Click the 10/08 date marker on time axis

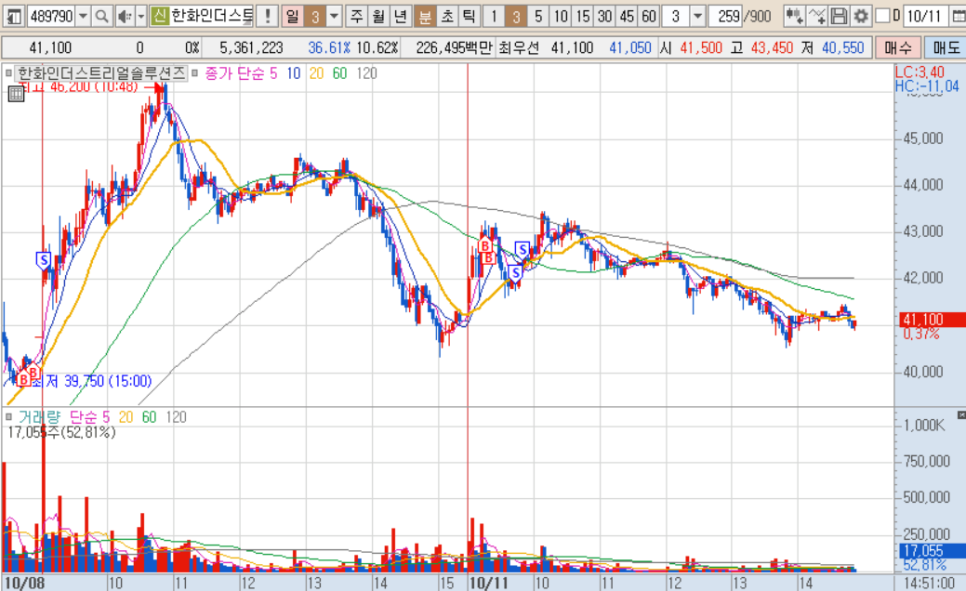[x=24, y=583]
